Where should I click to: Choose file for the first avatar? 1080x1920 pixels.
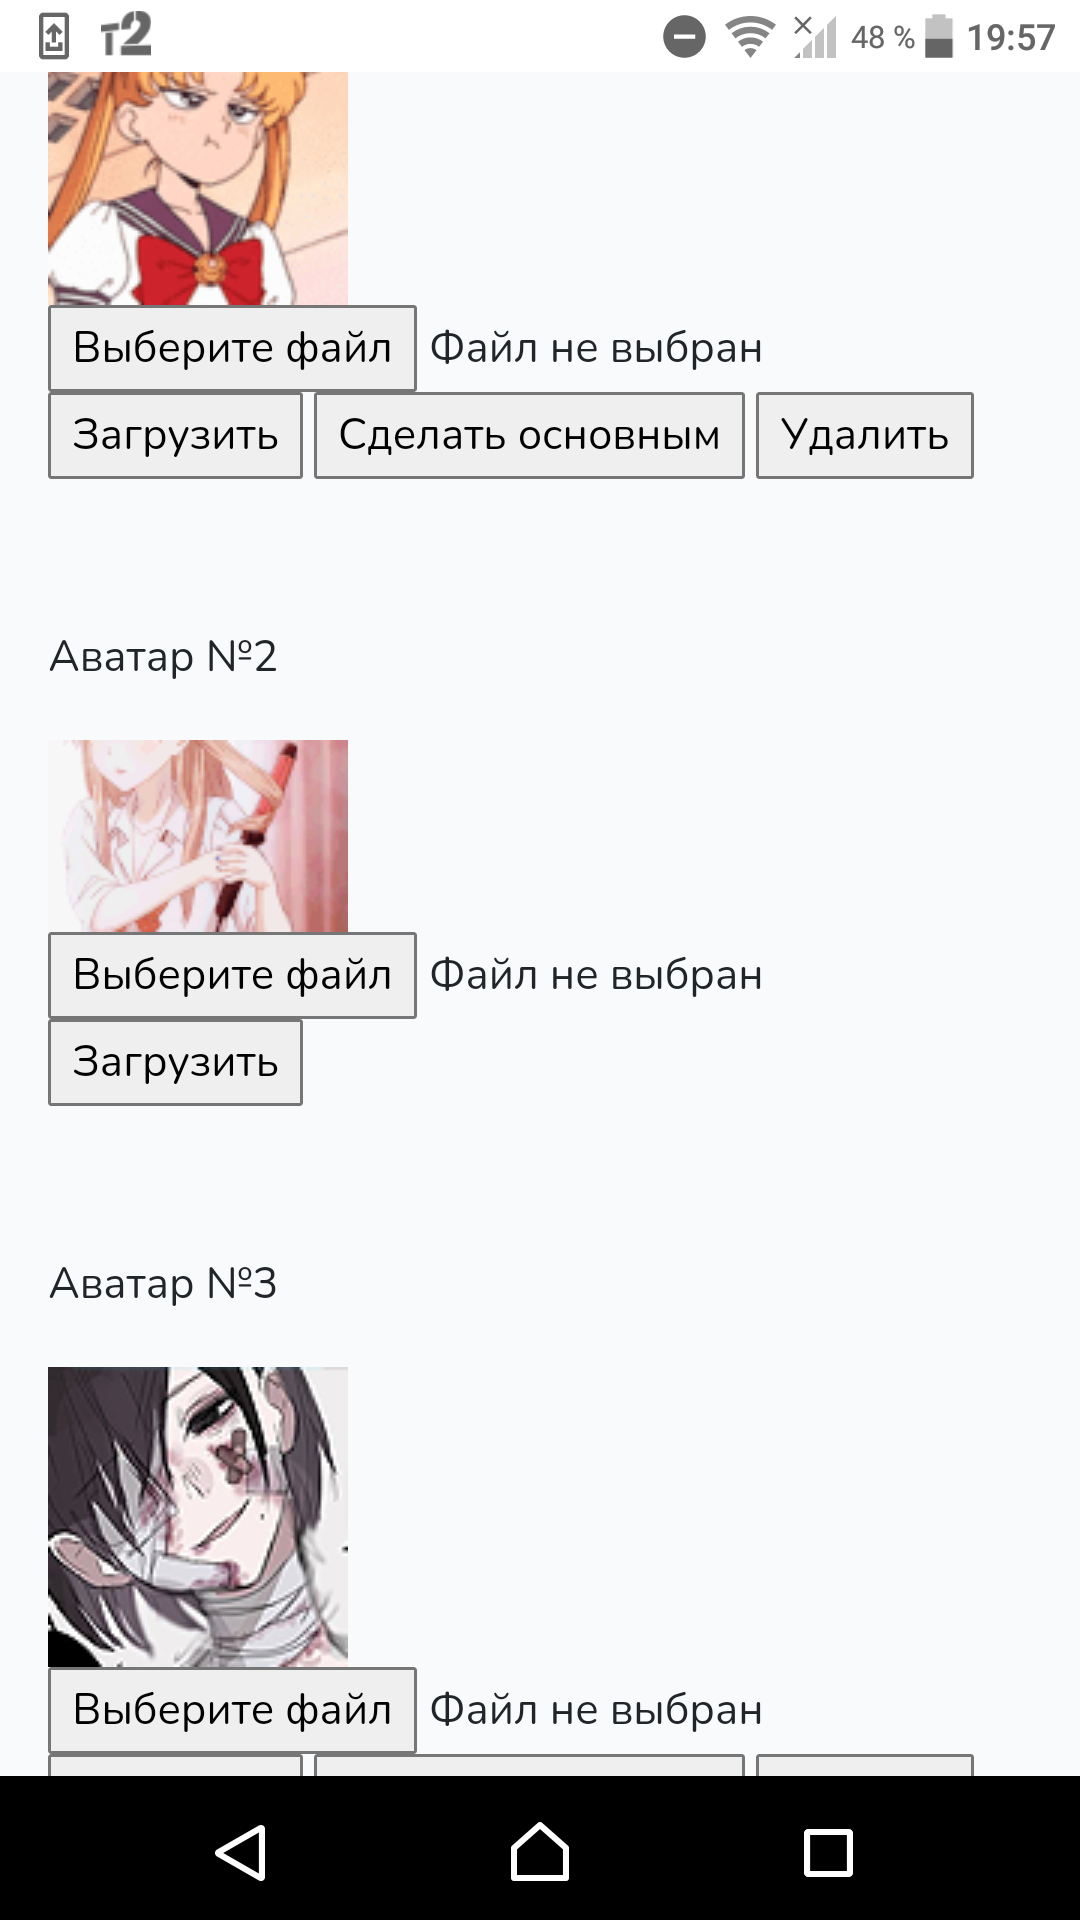pos(232,348)
